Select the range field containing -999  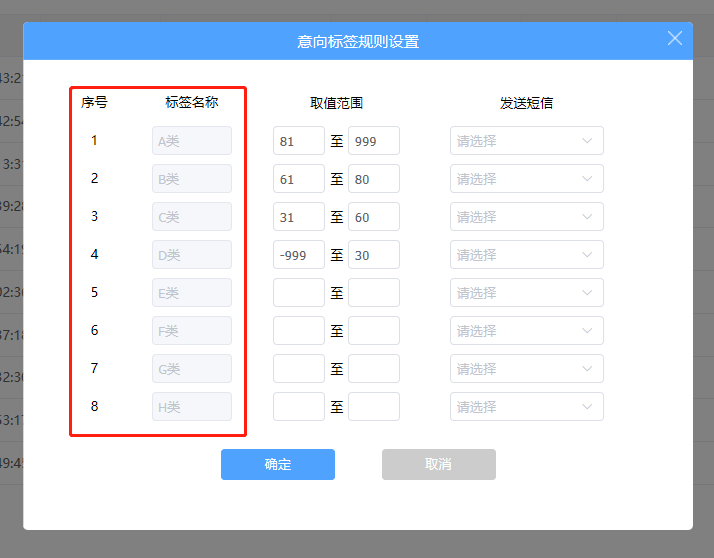pos(298,255)
